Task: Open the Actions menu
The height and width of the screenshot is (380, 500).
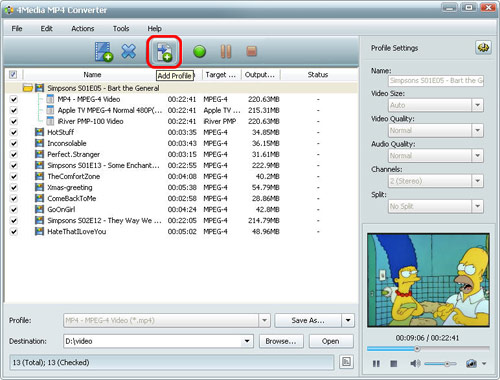Action: [x=83, y=28]
